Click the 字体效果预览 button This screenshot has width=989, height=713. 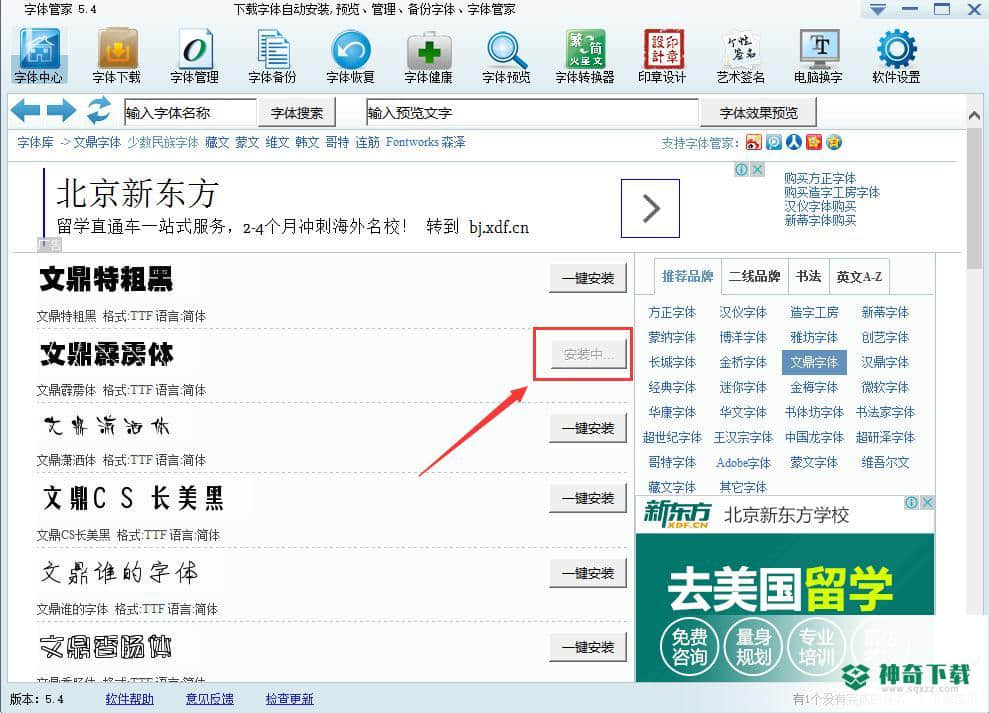coord(759,113)
